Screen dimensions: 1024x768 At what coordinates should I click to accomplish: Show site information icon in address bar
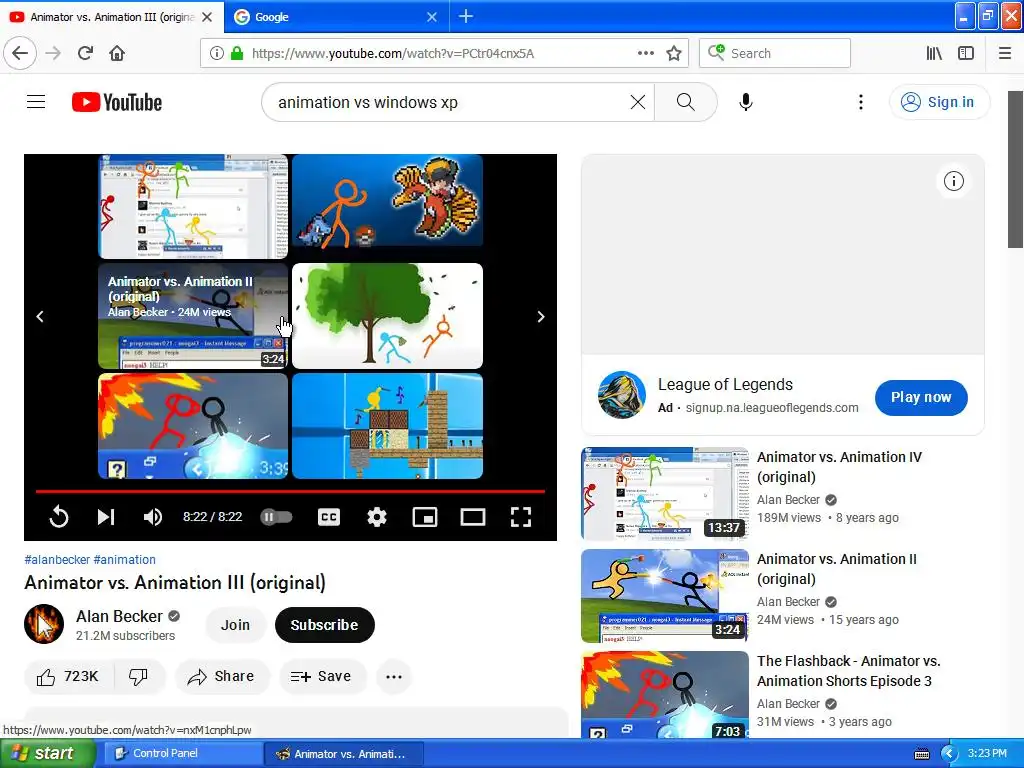tap(216, 53)
